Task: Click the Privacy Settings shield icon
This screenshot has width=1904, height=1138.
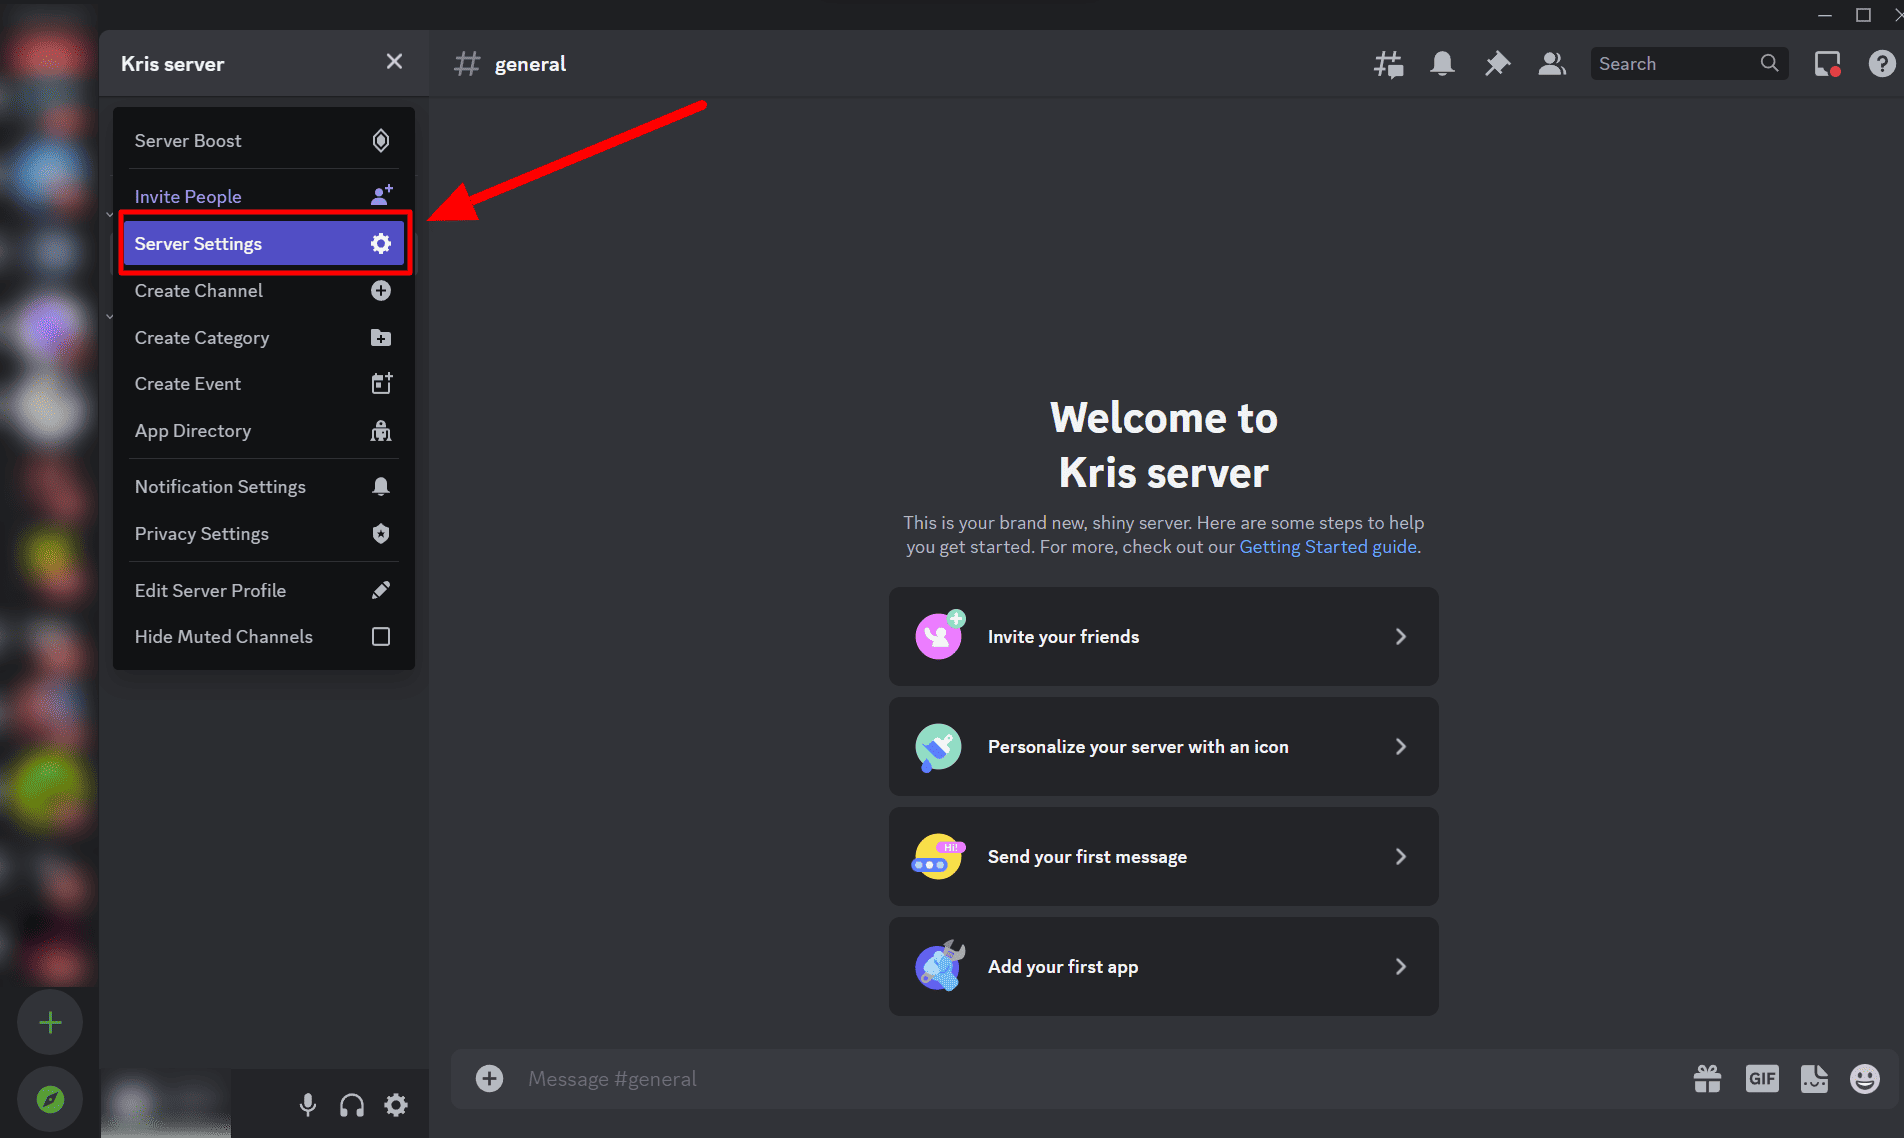Action: tap(381, 534)
